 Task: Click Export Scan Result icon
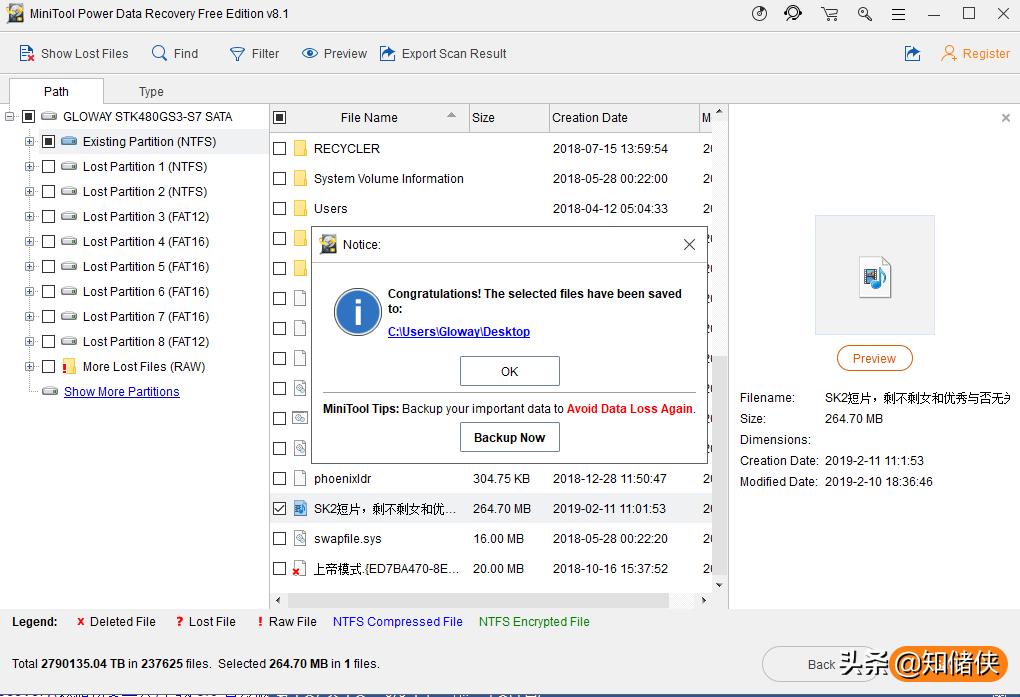[388, 53]
